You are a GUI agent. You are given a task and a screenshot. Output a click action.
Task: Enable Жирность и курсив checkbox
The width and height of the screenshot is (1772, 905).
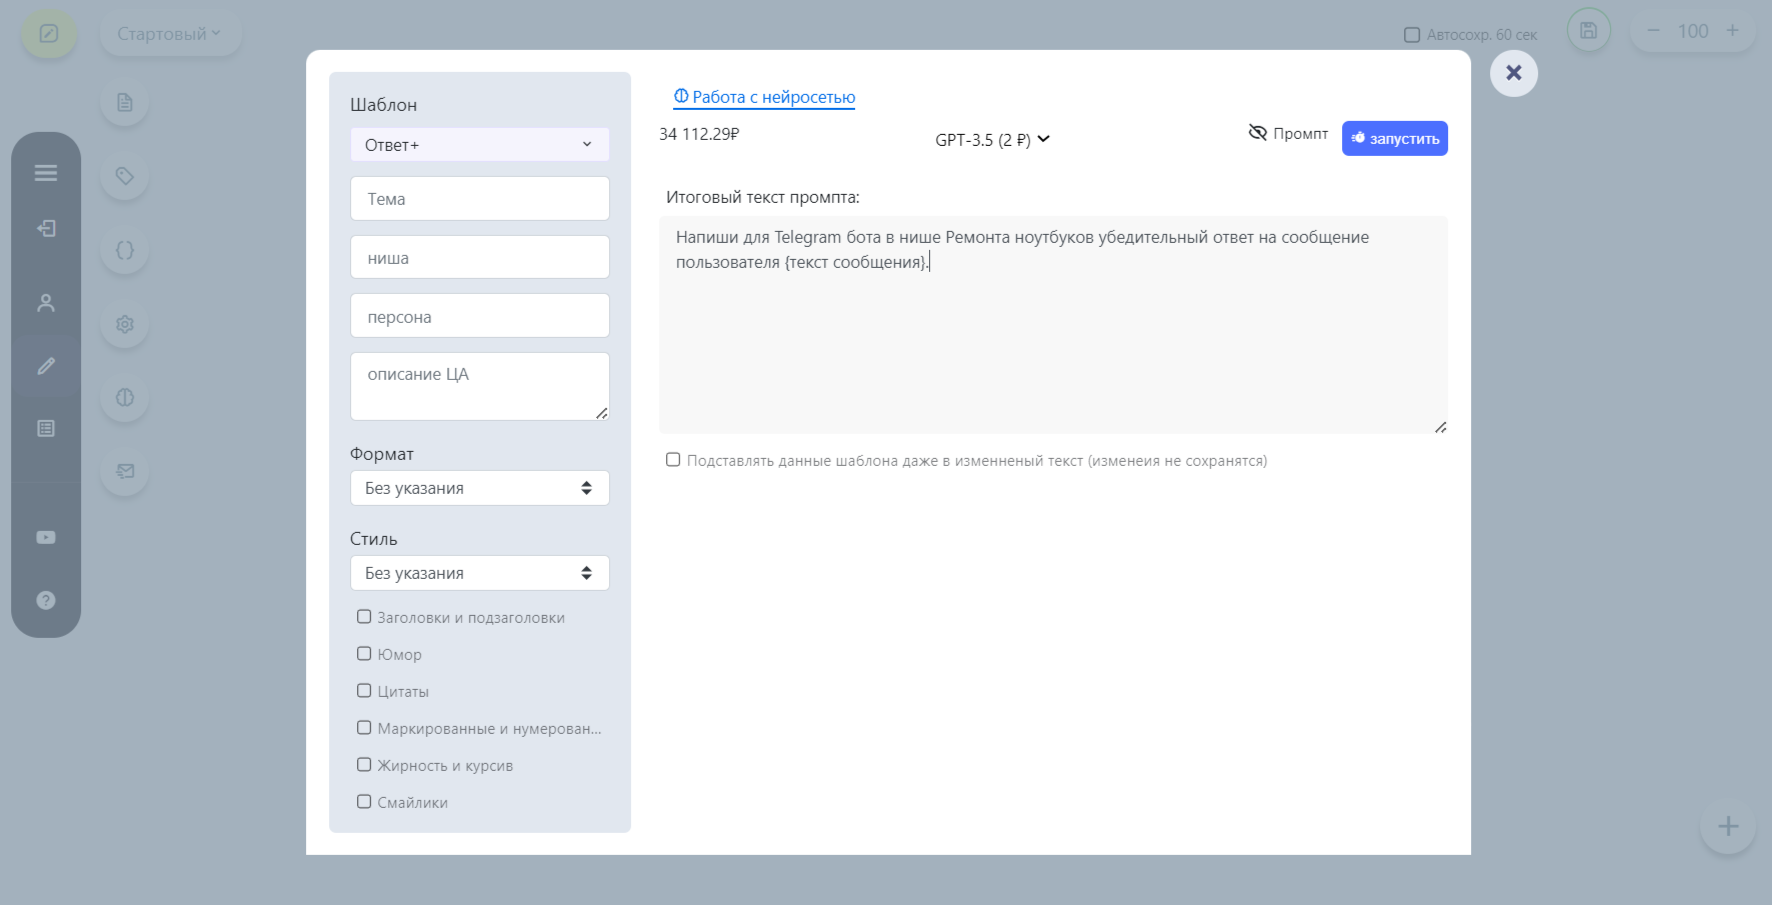364,765
